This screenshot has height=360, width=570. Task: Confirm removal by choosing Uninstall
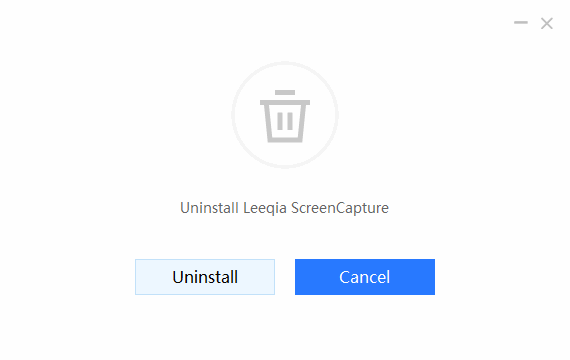click(205, 277)
